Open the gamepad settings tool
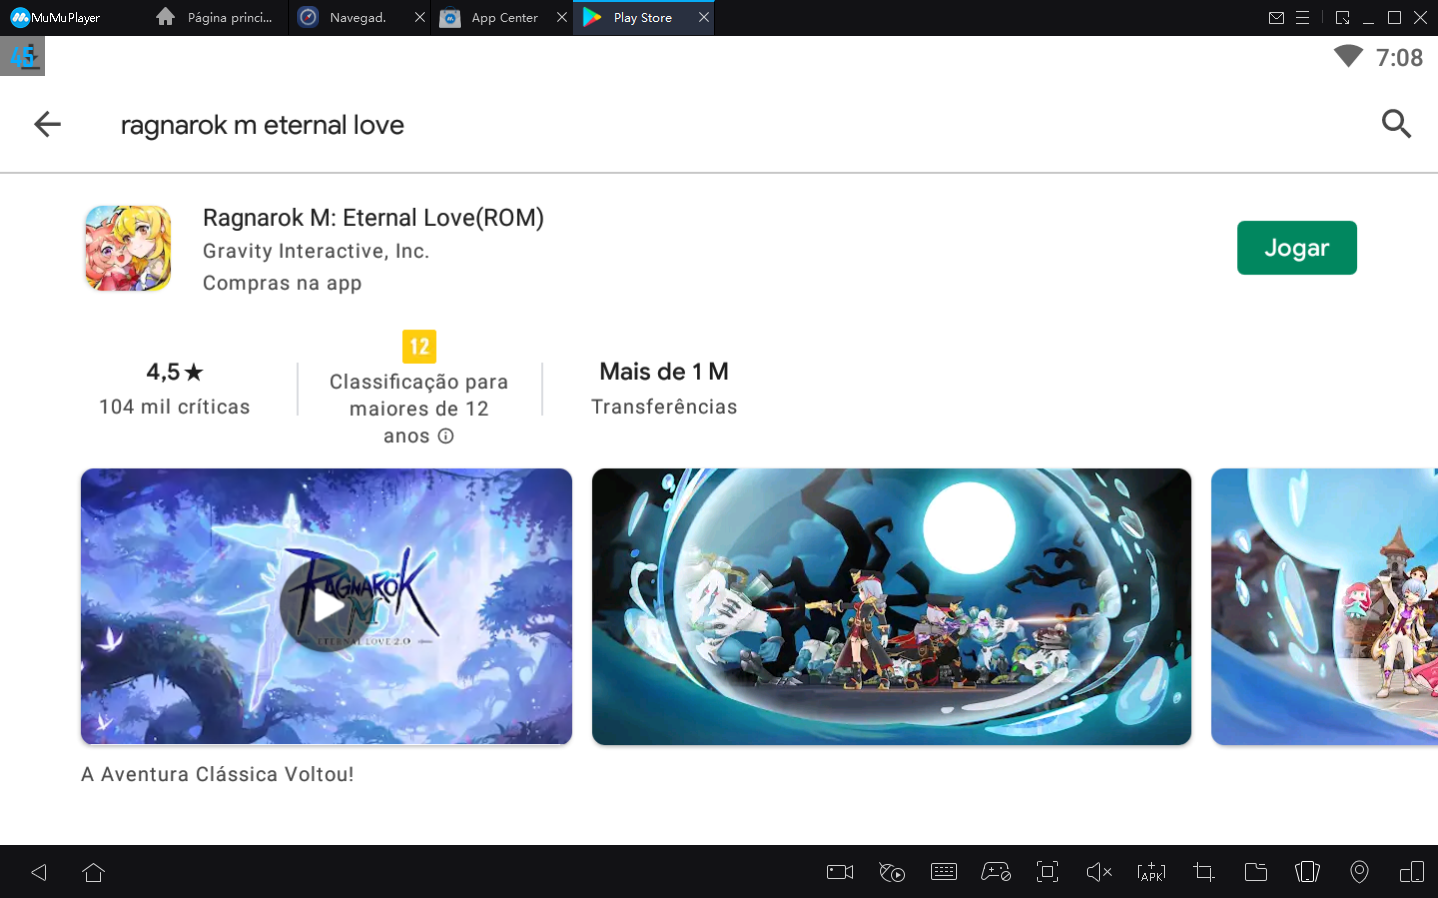1438x898 pixels. pyautogui.click(x=996, y=872)
